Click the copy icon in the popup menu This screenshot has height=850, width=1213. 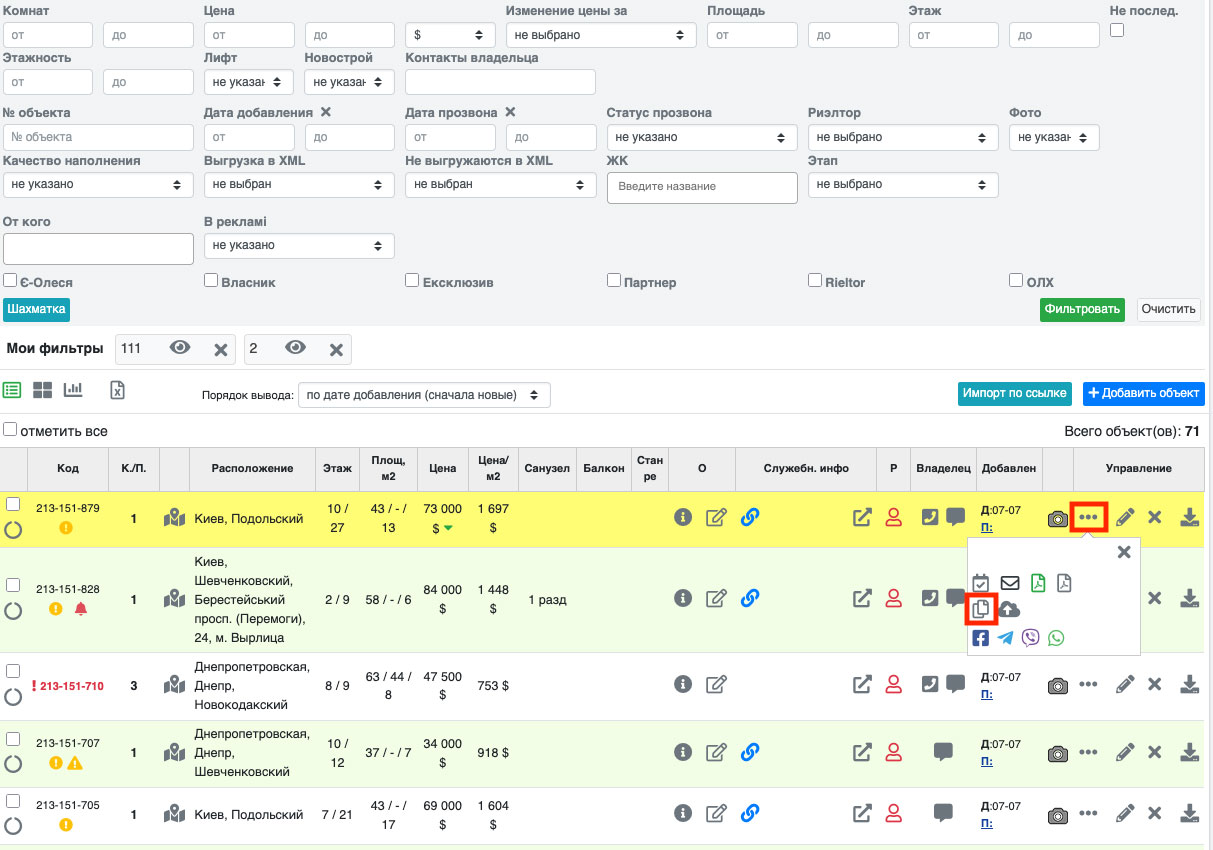point(981,609)
